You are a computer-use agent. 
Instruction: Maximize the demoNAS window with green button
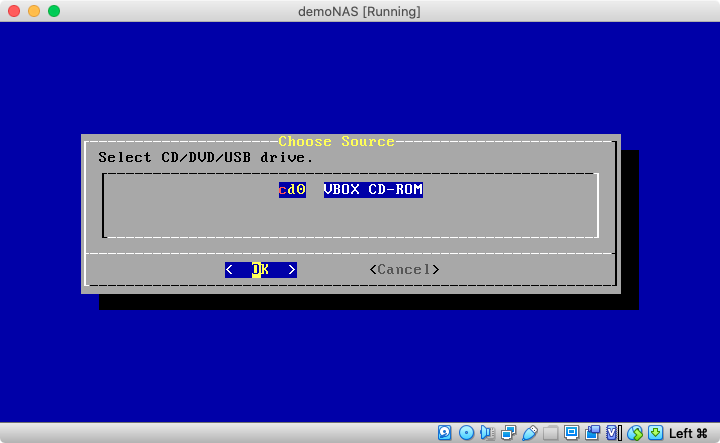coord(54,11)
